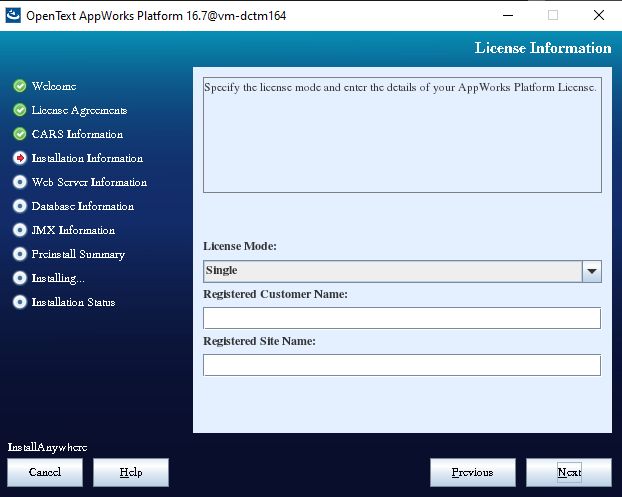
Task: Click the Cancel button
Action: click(45, 472)
